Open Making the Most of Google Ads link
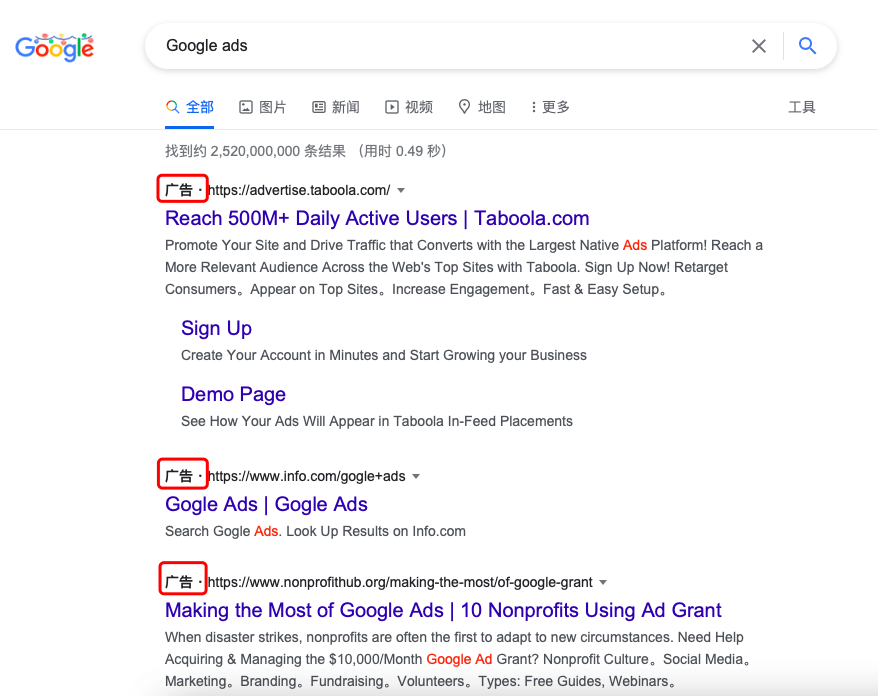This screenshot has height=696, width=878. pyautogui.click(x=443, y=610)
